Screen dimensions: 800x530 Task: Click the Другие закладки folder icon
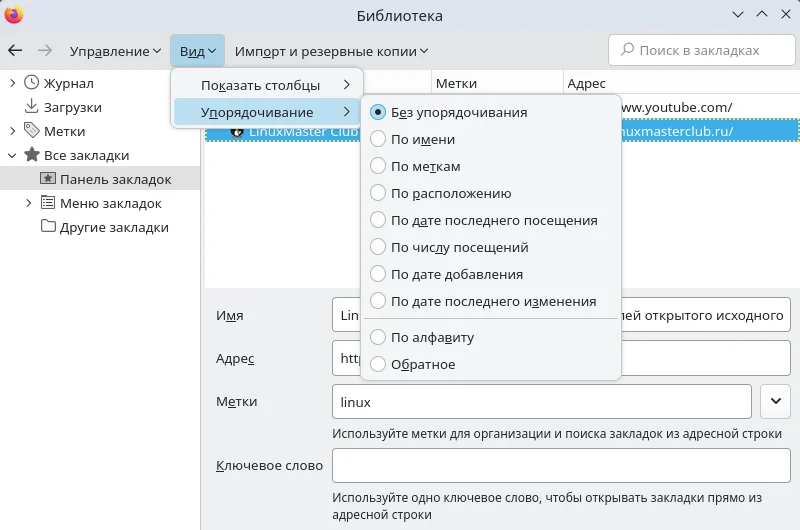click(48, 226)
